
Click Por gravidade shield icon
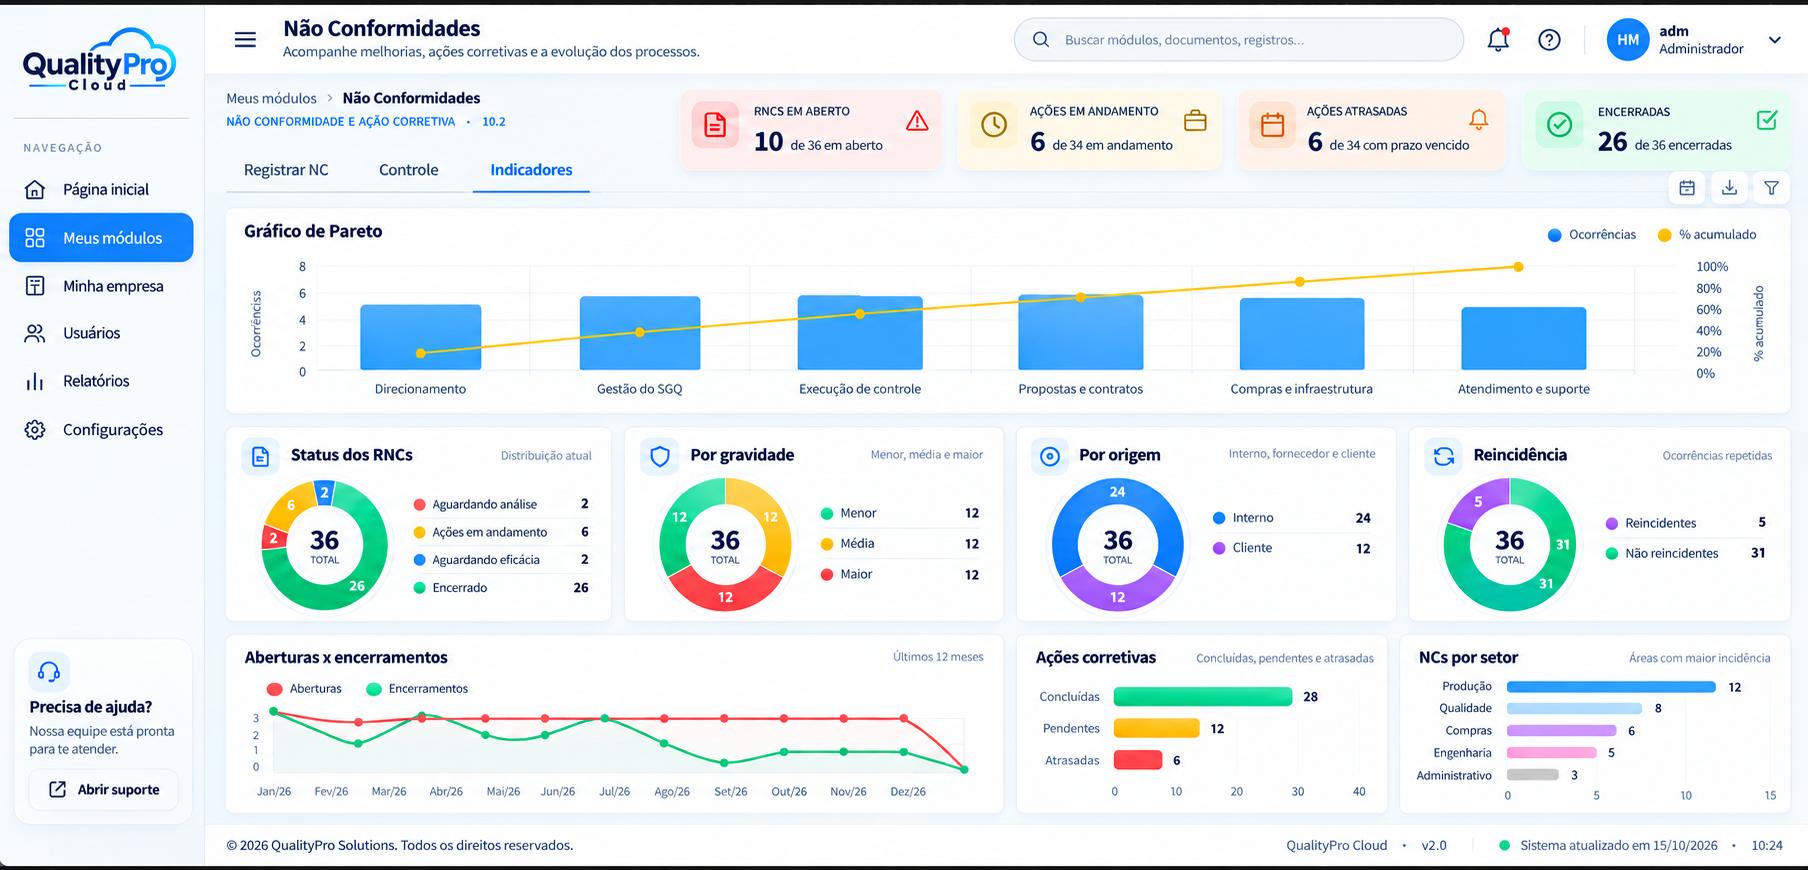click(660, 456)
